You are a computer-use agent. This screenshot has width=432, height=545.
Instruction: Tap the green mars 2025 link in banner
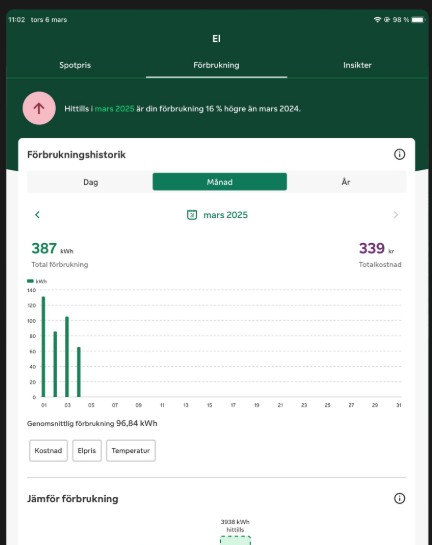(114, 108)
